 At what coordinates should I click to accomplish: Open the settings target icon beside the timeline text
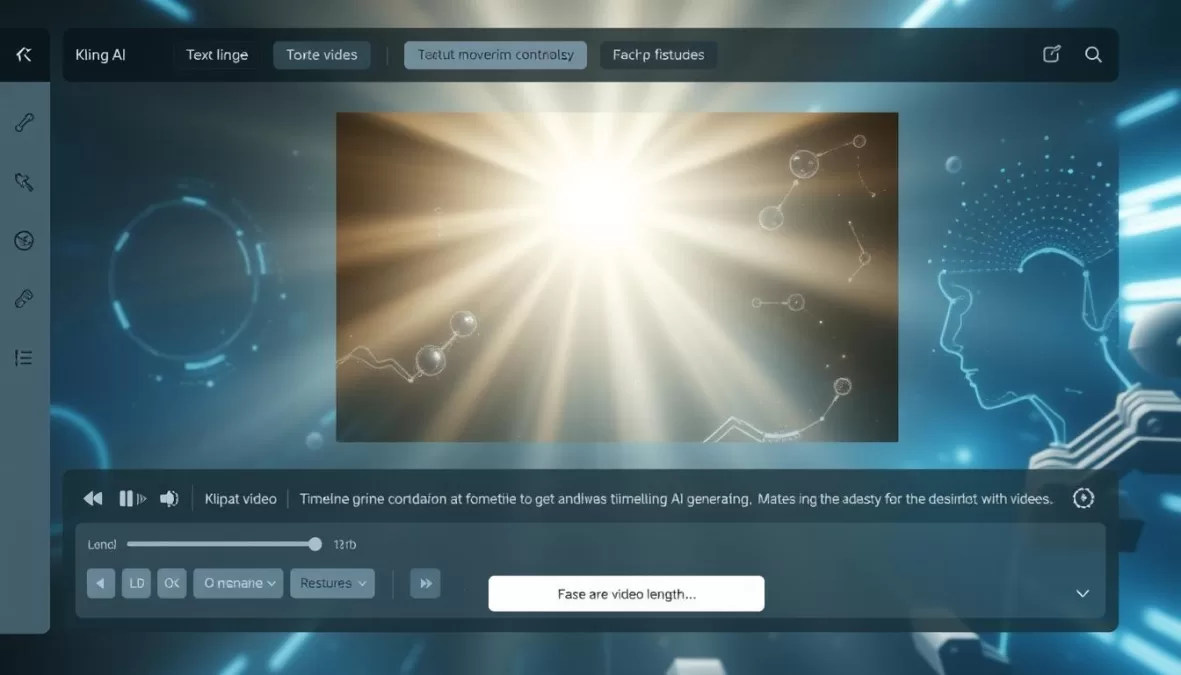[1084, 498]
